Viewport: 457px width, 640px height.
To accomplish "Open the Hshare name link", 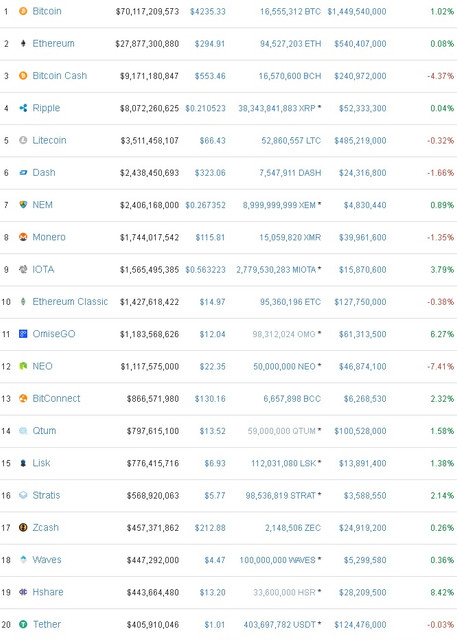I will pyautogui.click(x=48, y=591).
